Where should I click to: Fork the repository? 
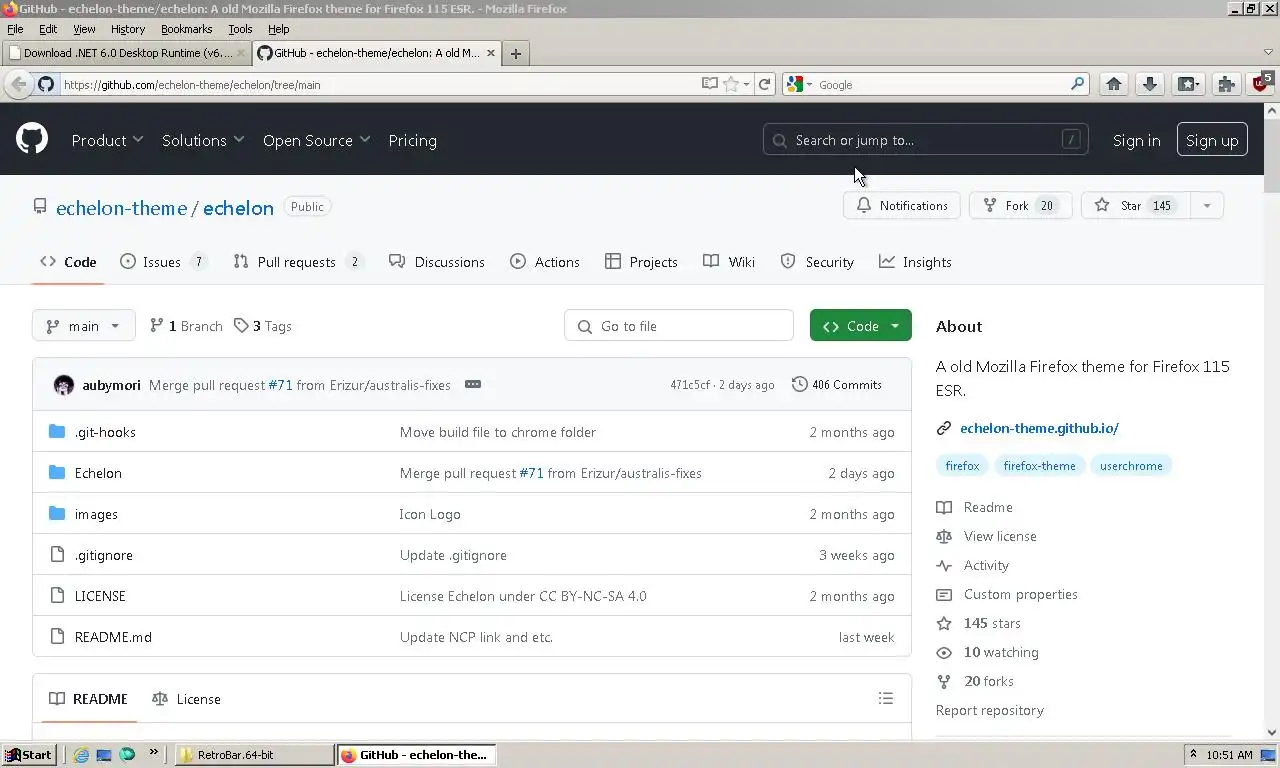[x=1020, y=206]
